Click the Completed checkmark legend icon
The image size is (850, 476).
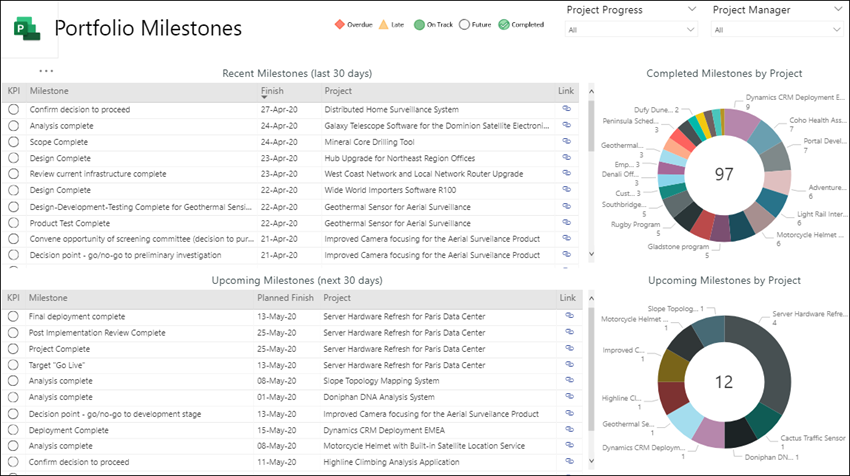pyautogui.click(x=504, y=24)
